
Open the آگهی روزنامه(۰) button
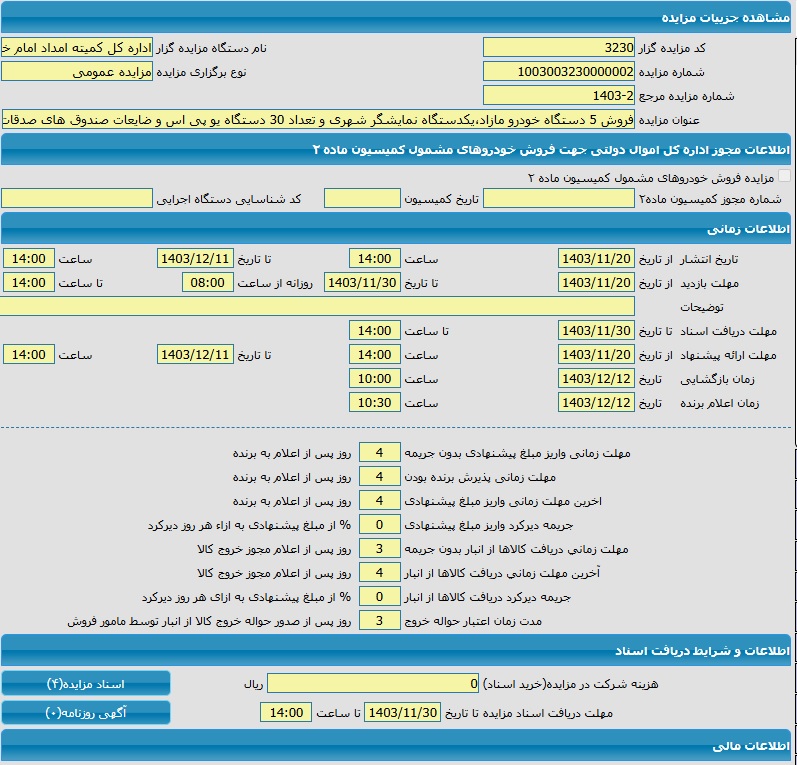click(86, 712)
